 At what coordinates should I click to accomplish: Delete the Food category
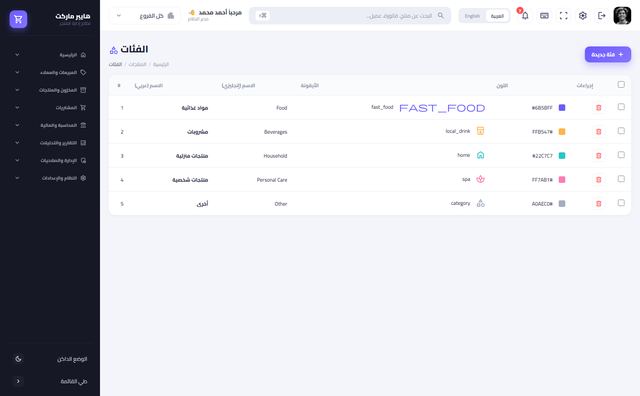599,108
